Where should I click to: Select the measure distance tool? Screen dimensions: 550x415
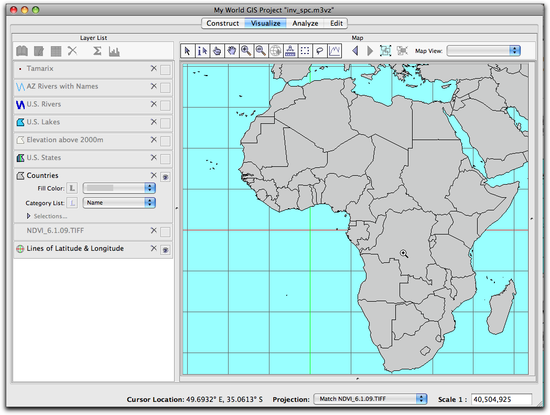(290, 51)
